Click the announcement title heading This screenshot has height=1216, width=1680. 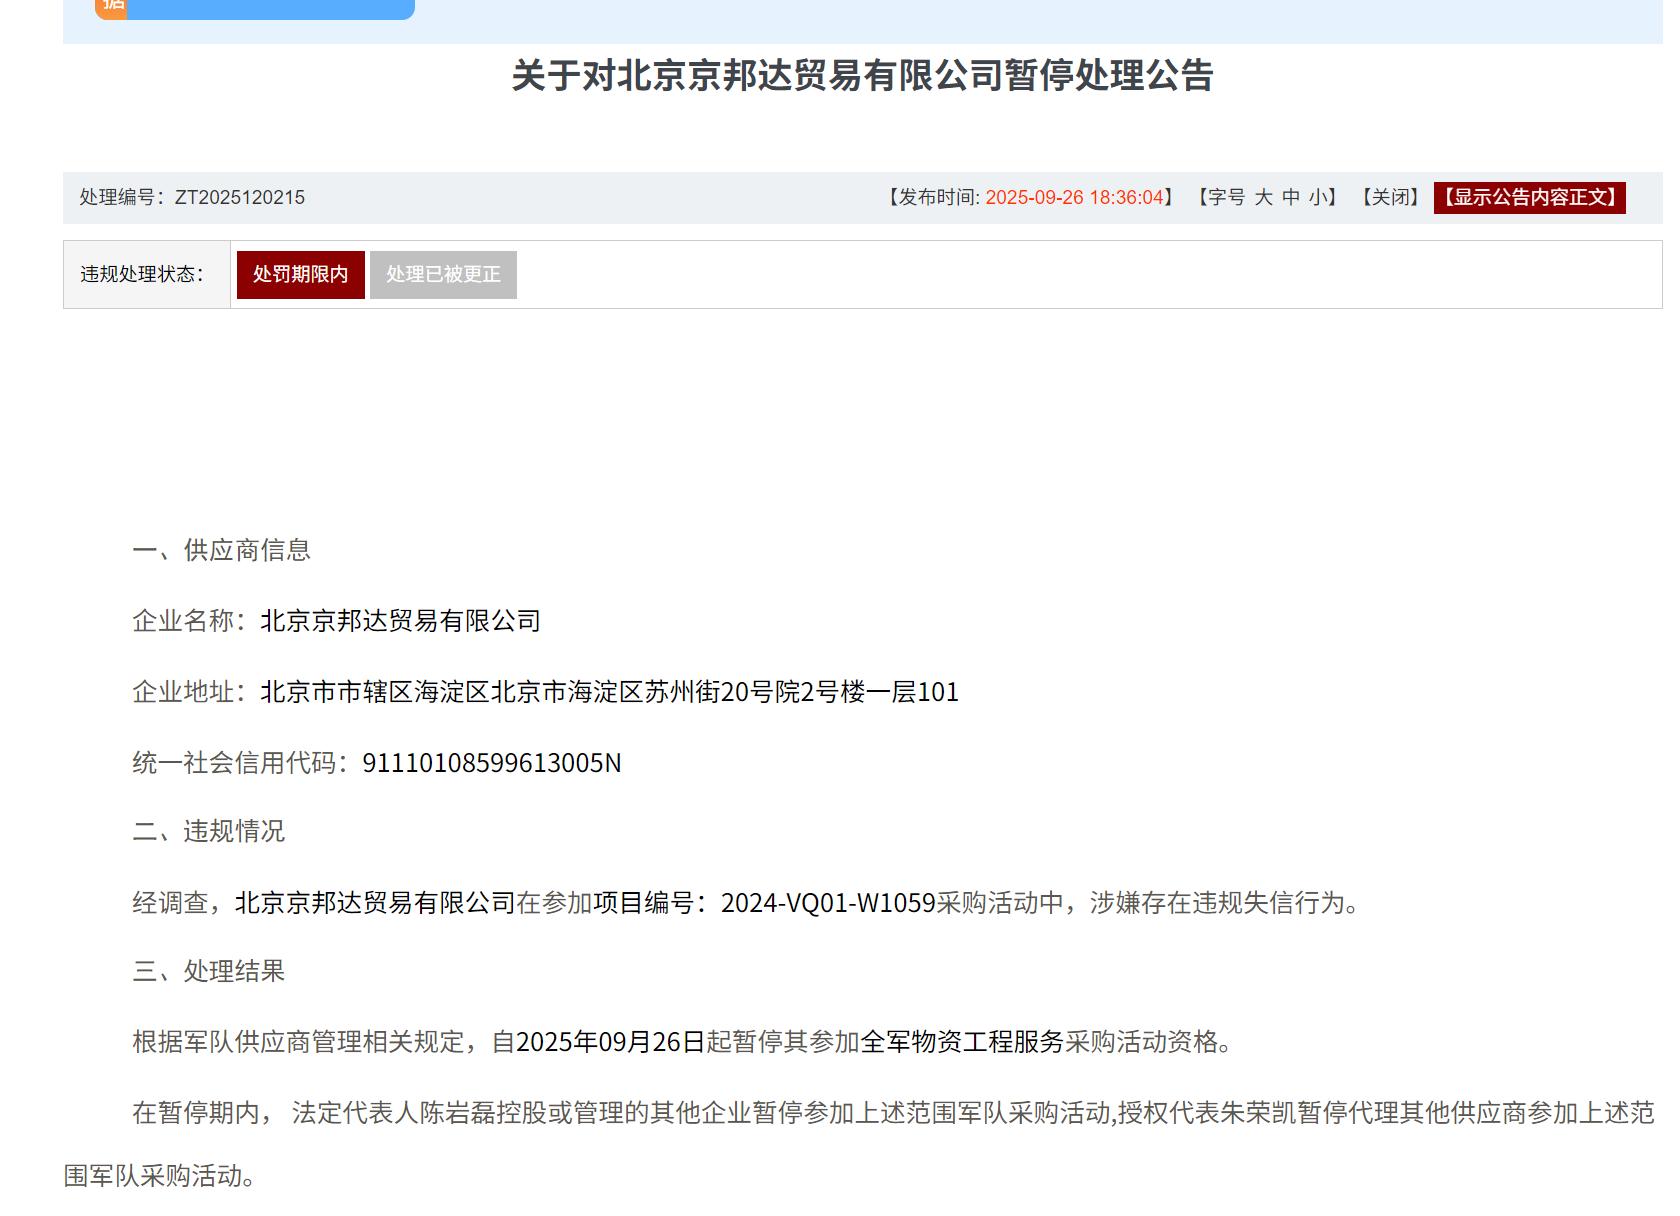pos(862,76)
